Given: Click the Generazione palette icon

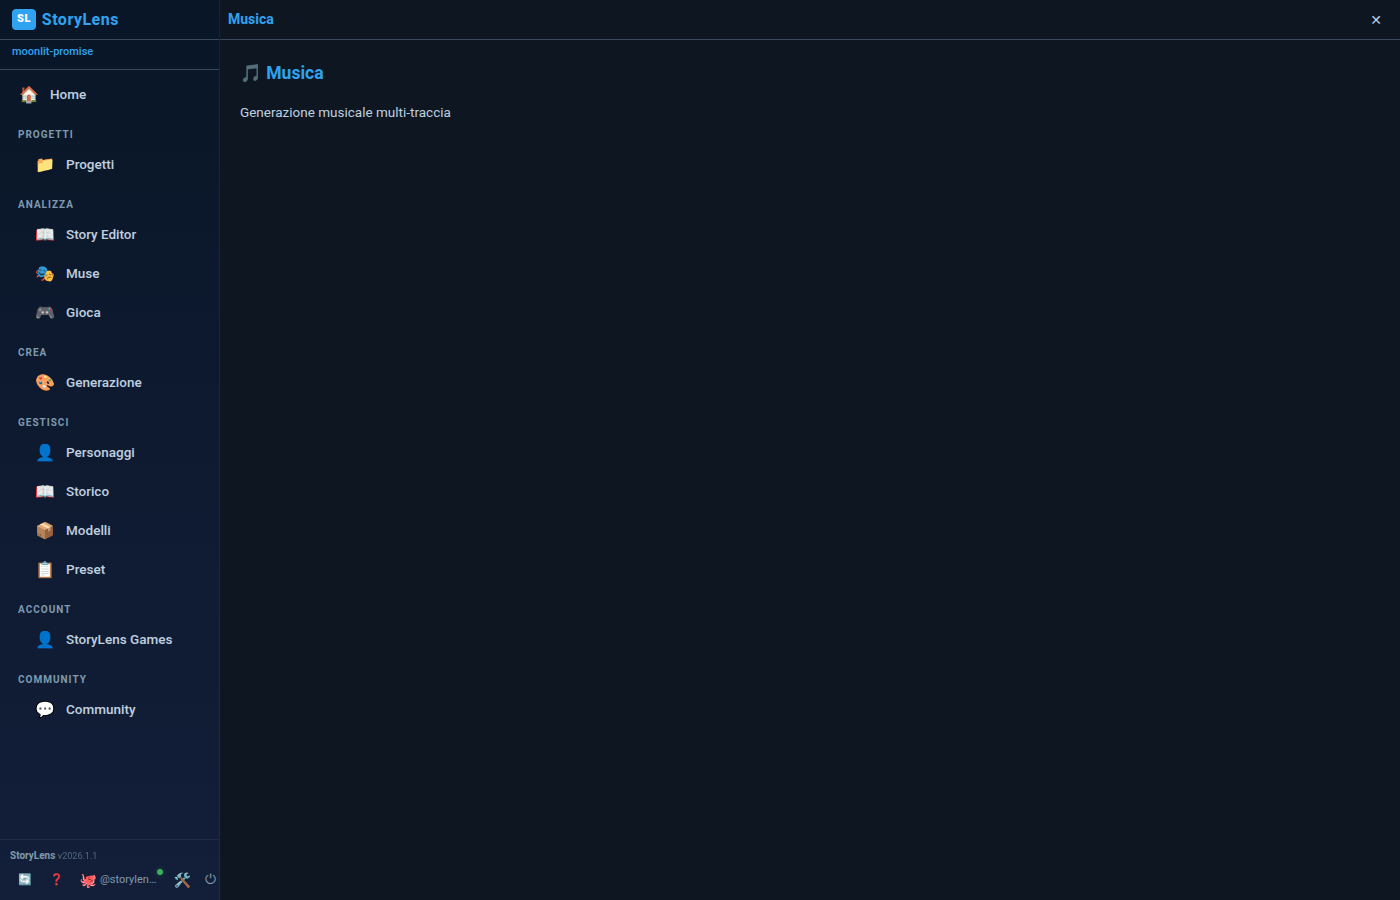Looking at the screenshot, I should [x=45, y=382].
